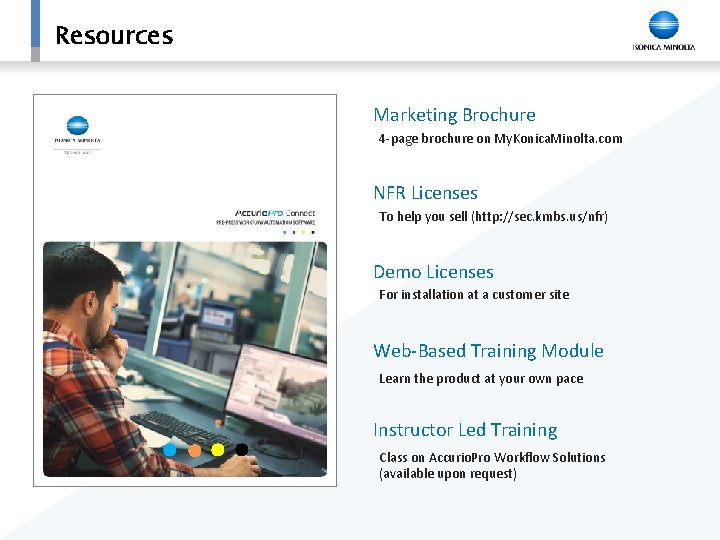Click the pre-press workflow automation software subtitle
Screen dimensions: 720x540
point(265,222)
